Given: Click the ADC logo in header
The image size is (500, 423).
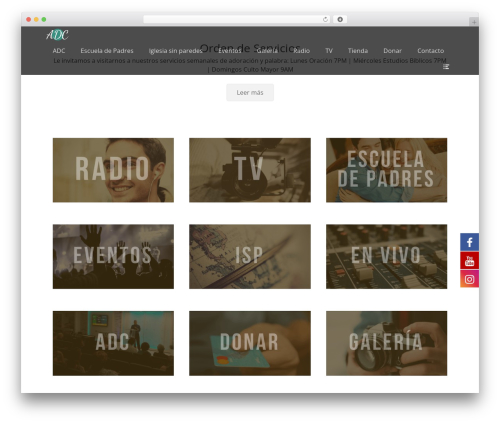Looking at the screenshot, I should [57, 35].
